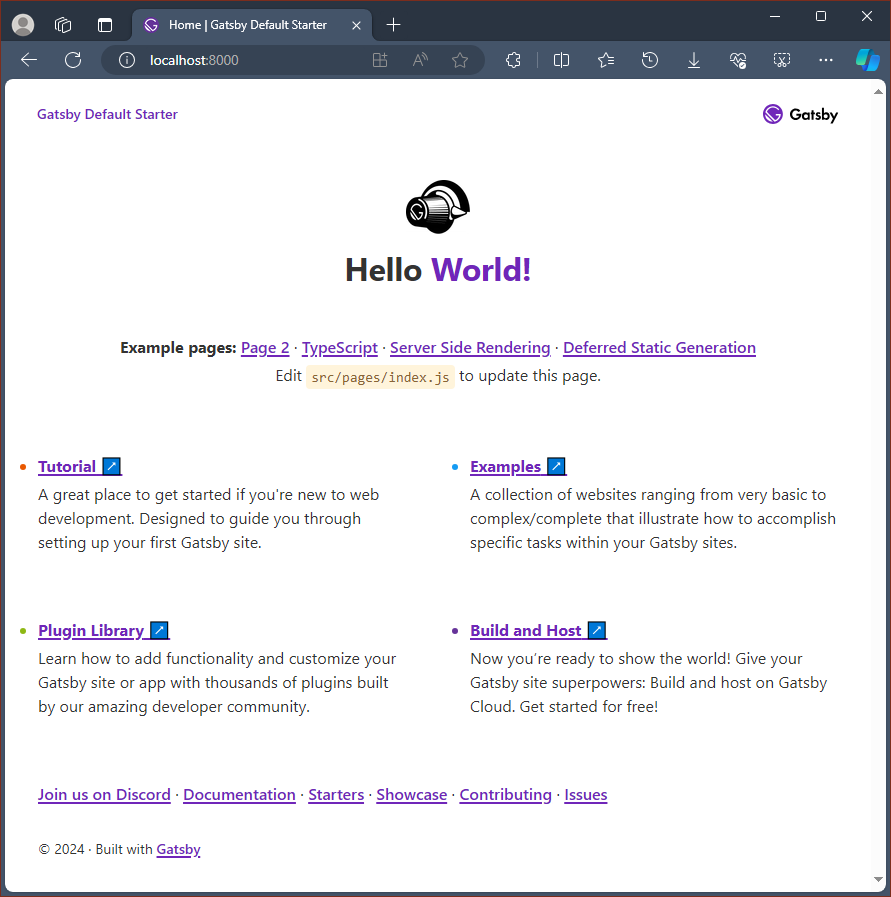Click the external link icon next to Examples
Image resolution: width=891 pixels, height=897 pixels.
coord(555,466)
